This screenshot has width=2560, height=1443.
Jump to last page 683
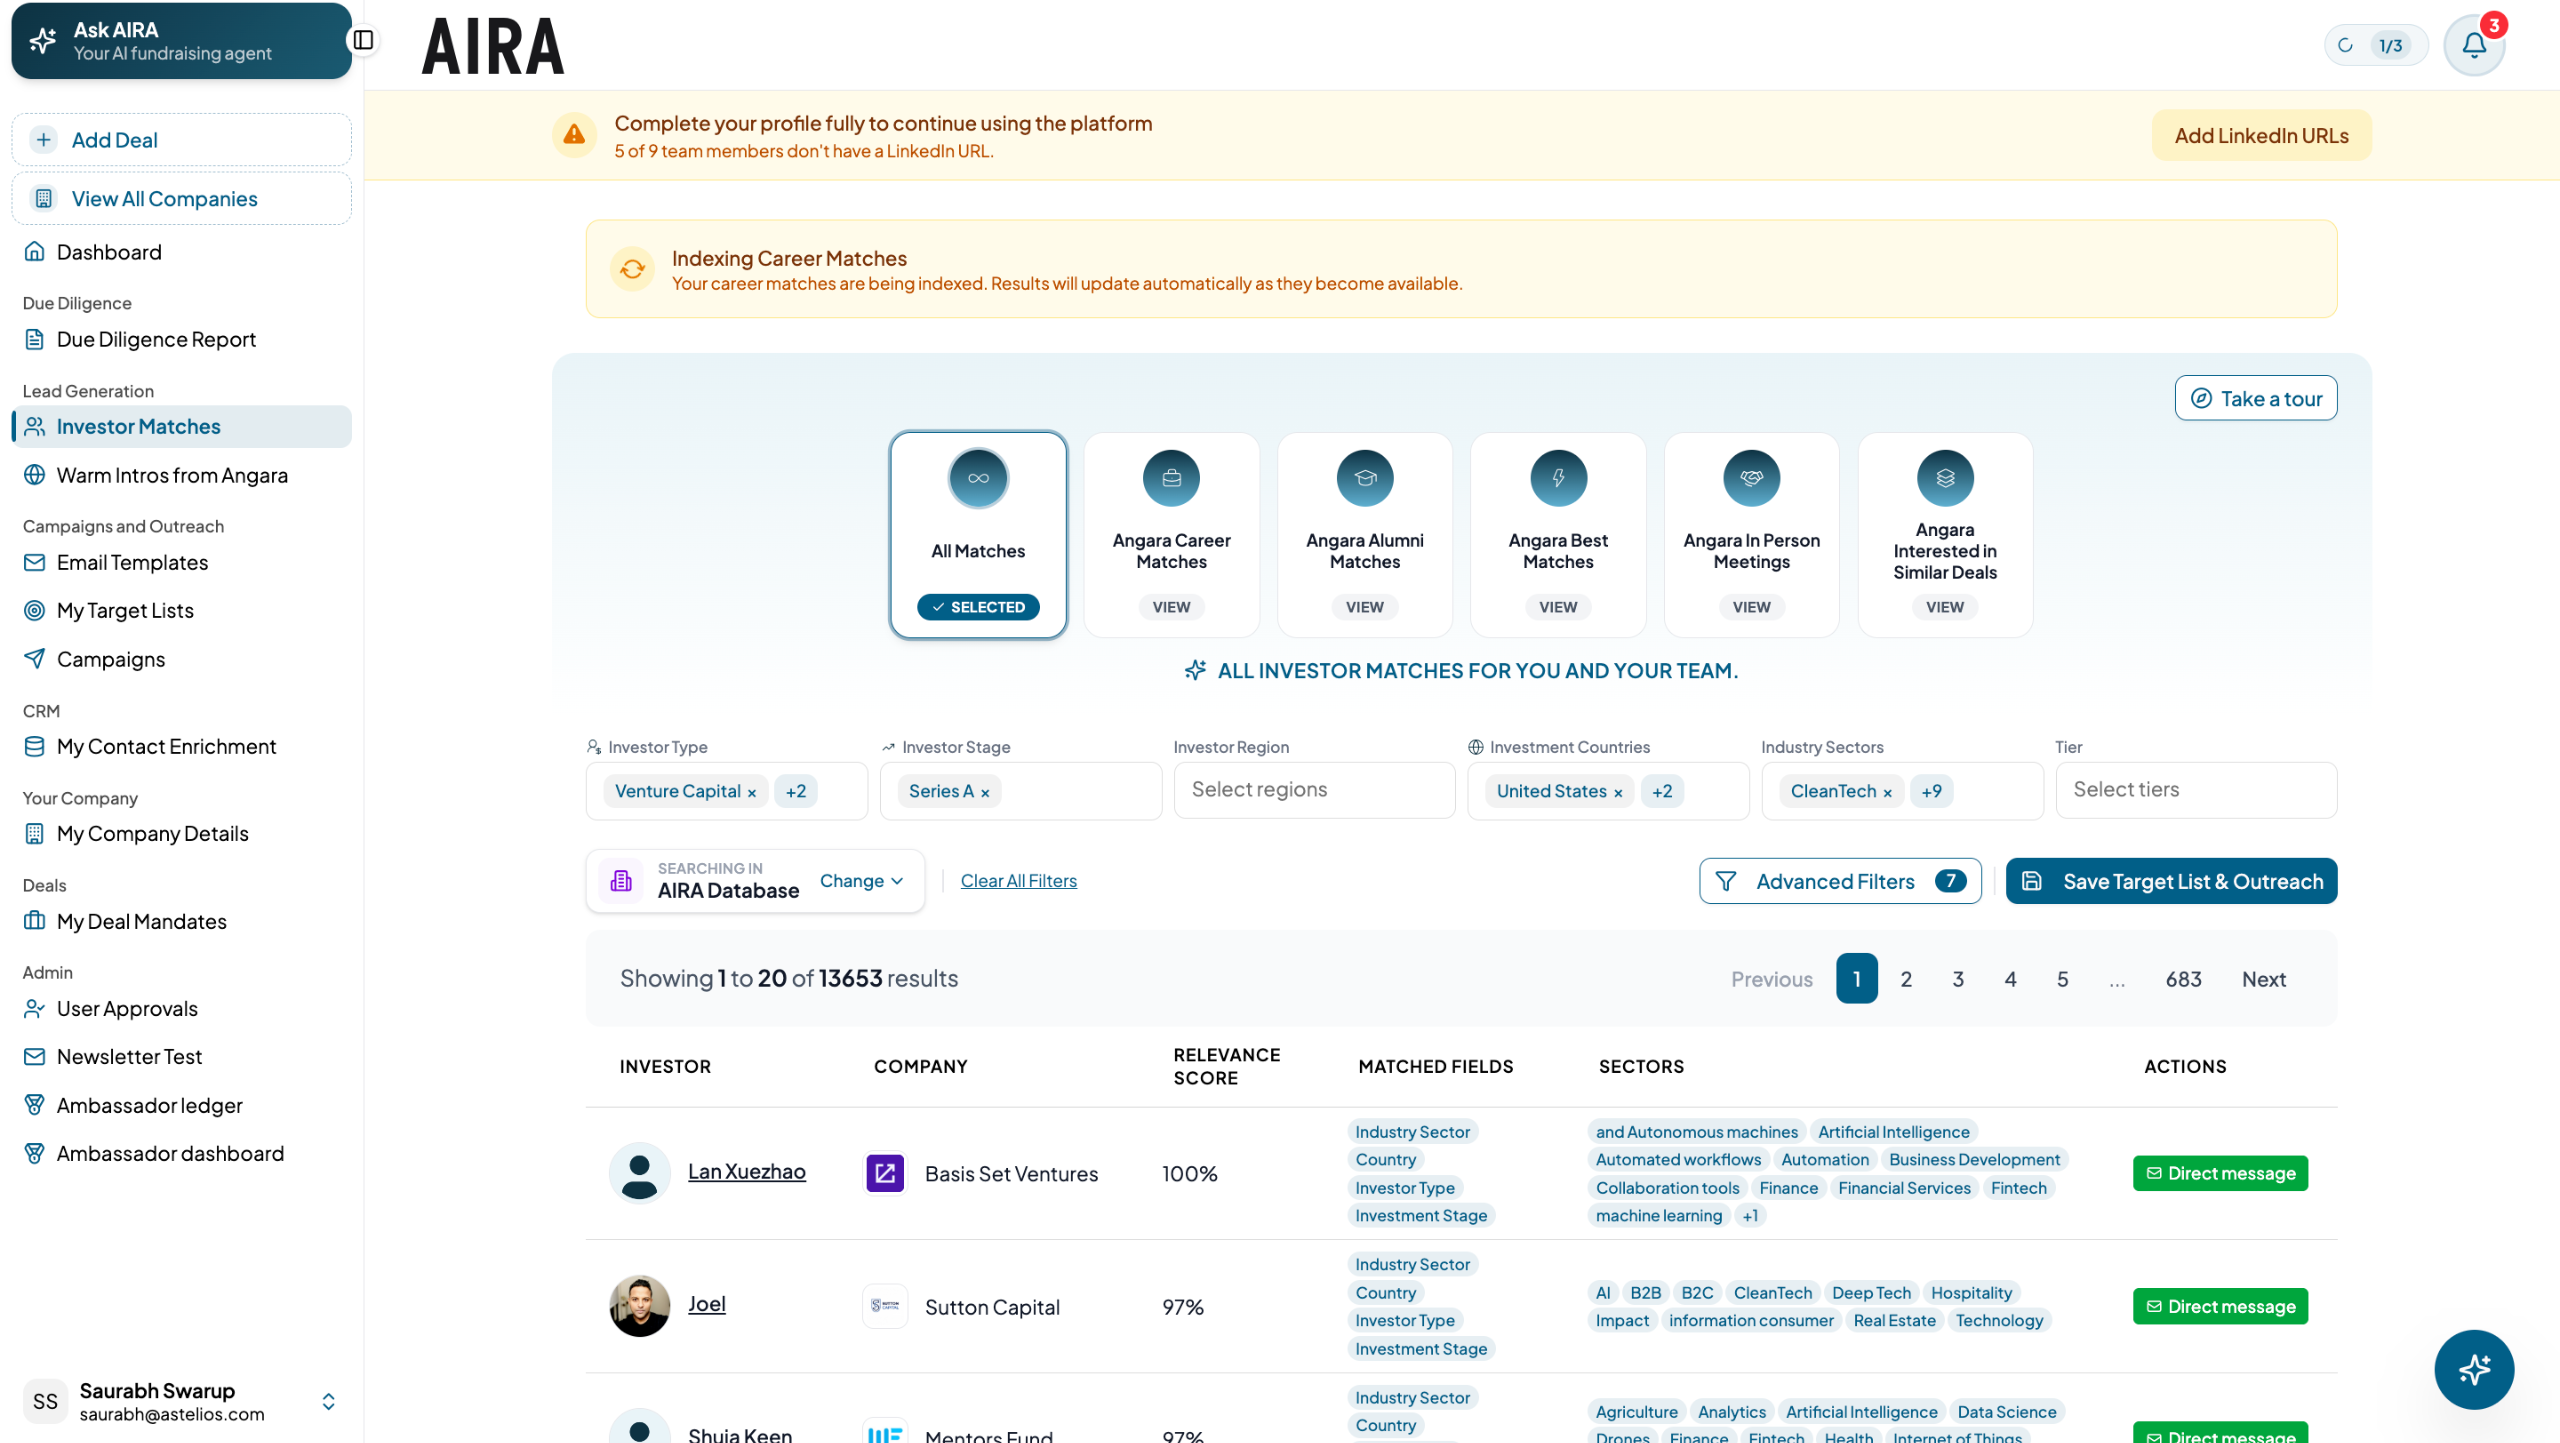click(x=2183, y=979)
